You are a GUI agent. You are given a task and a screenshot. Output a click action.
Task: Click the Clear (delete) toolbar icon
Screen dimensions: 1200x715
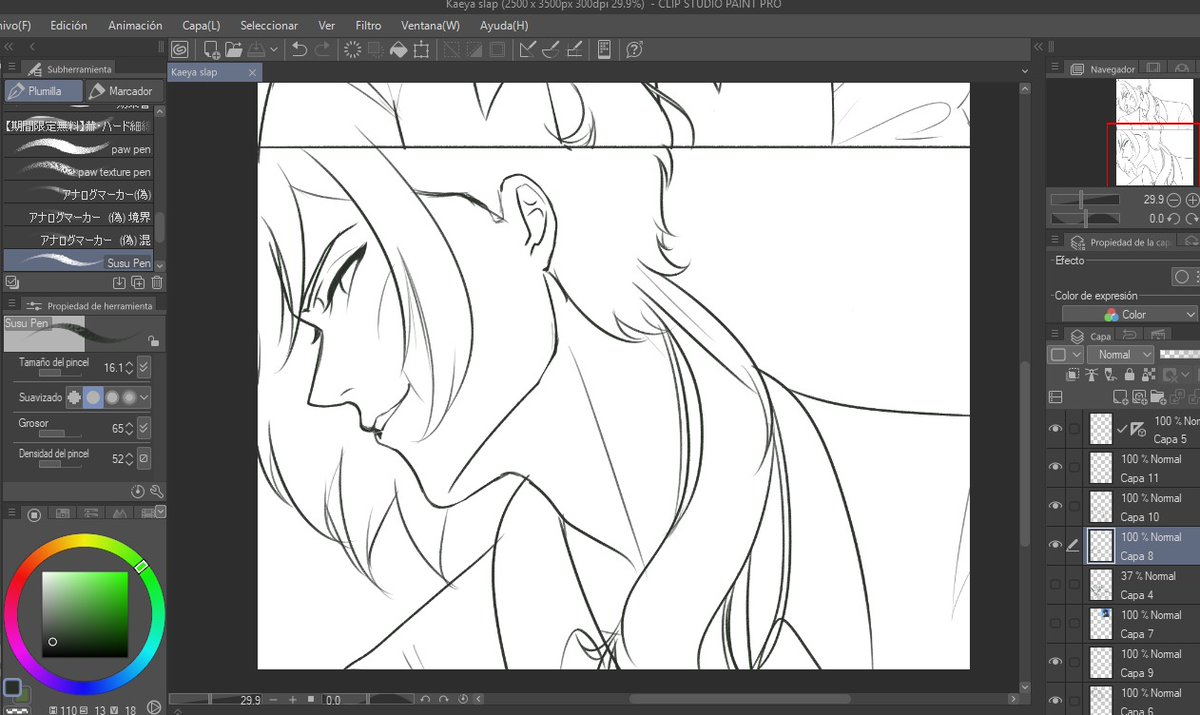point(352,49)
